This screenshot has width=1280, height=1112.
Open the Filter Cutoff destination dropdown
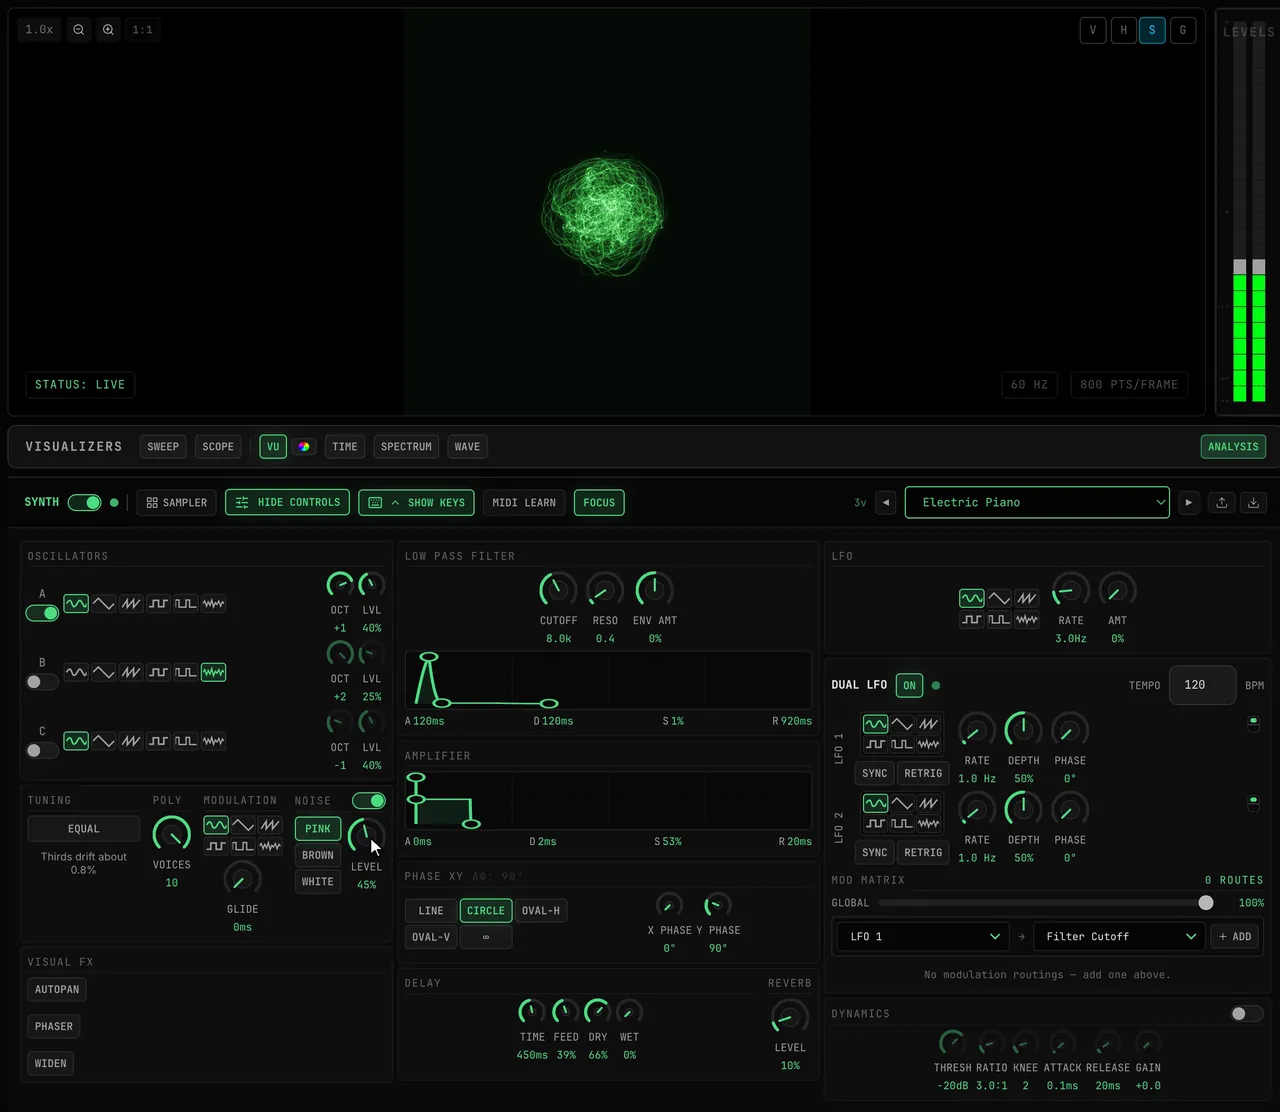tap(1119, 937)
